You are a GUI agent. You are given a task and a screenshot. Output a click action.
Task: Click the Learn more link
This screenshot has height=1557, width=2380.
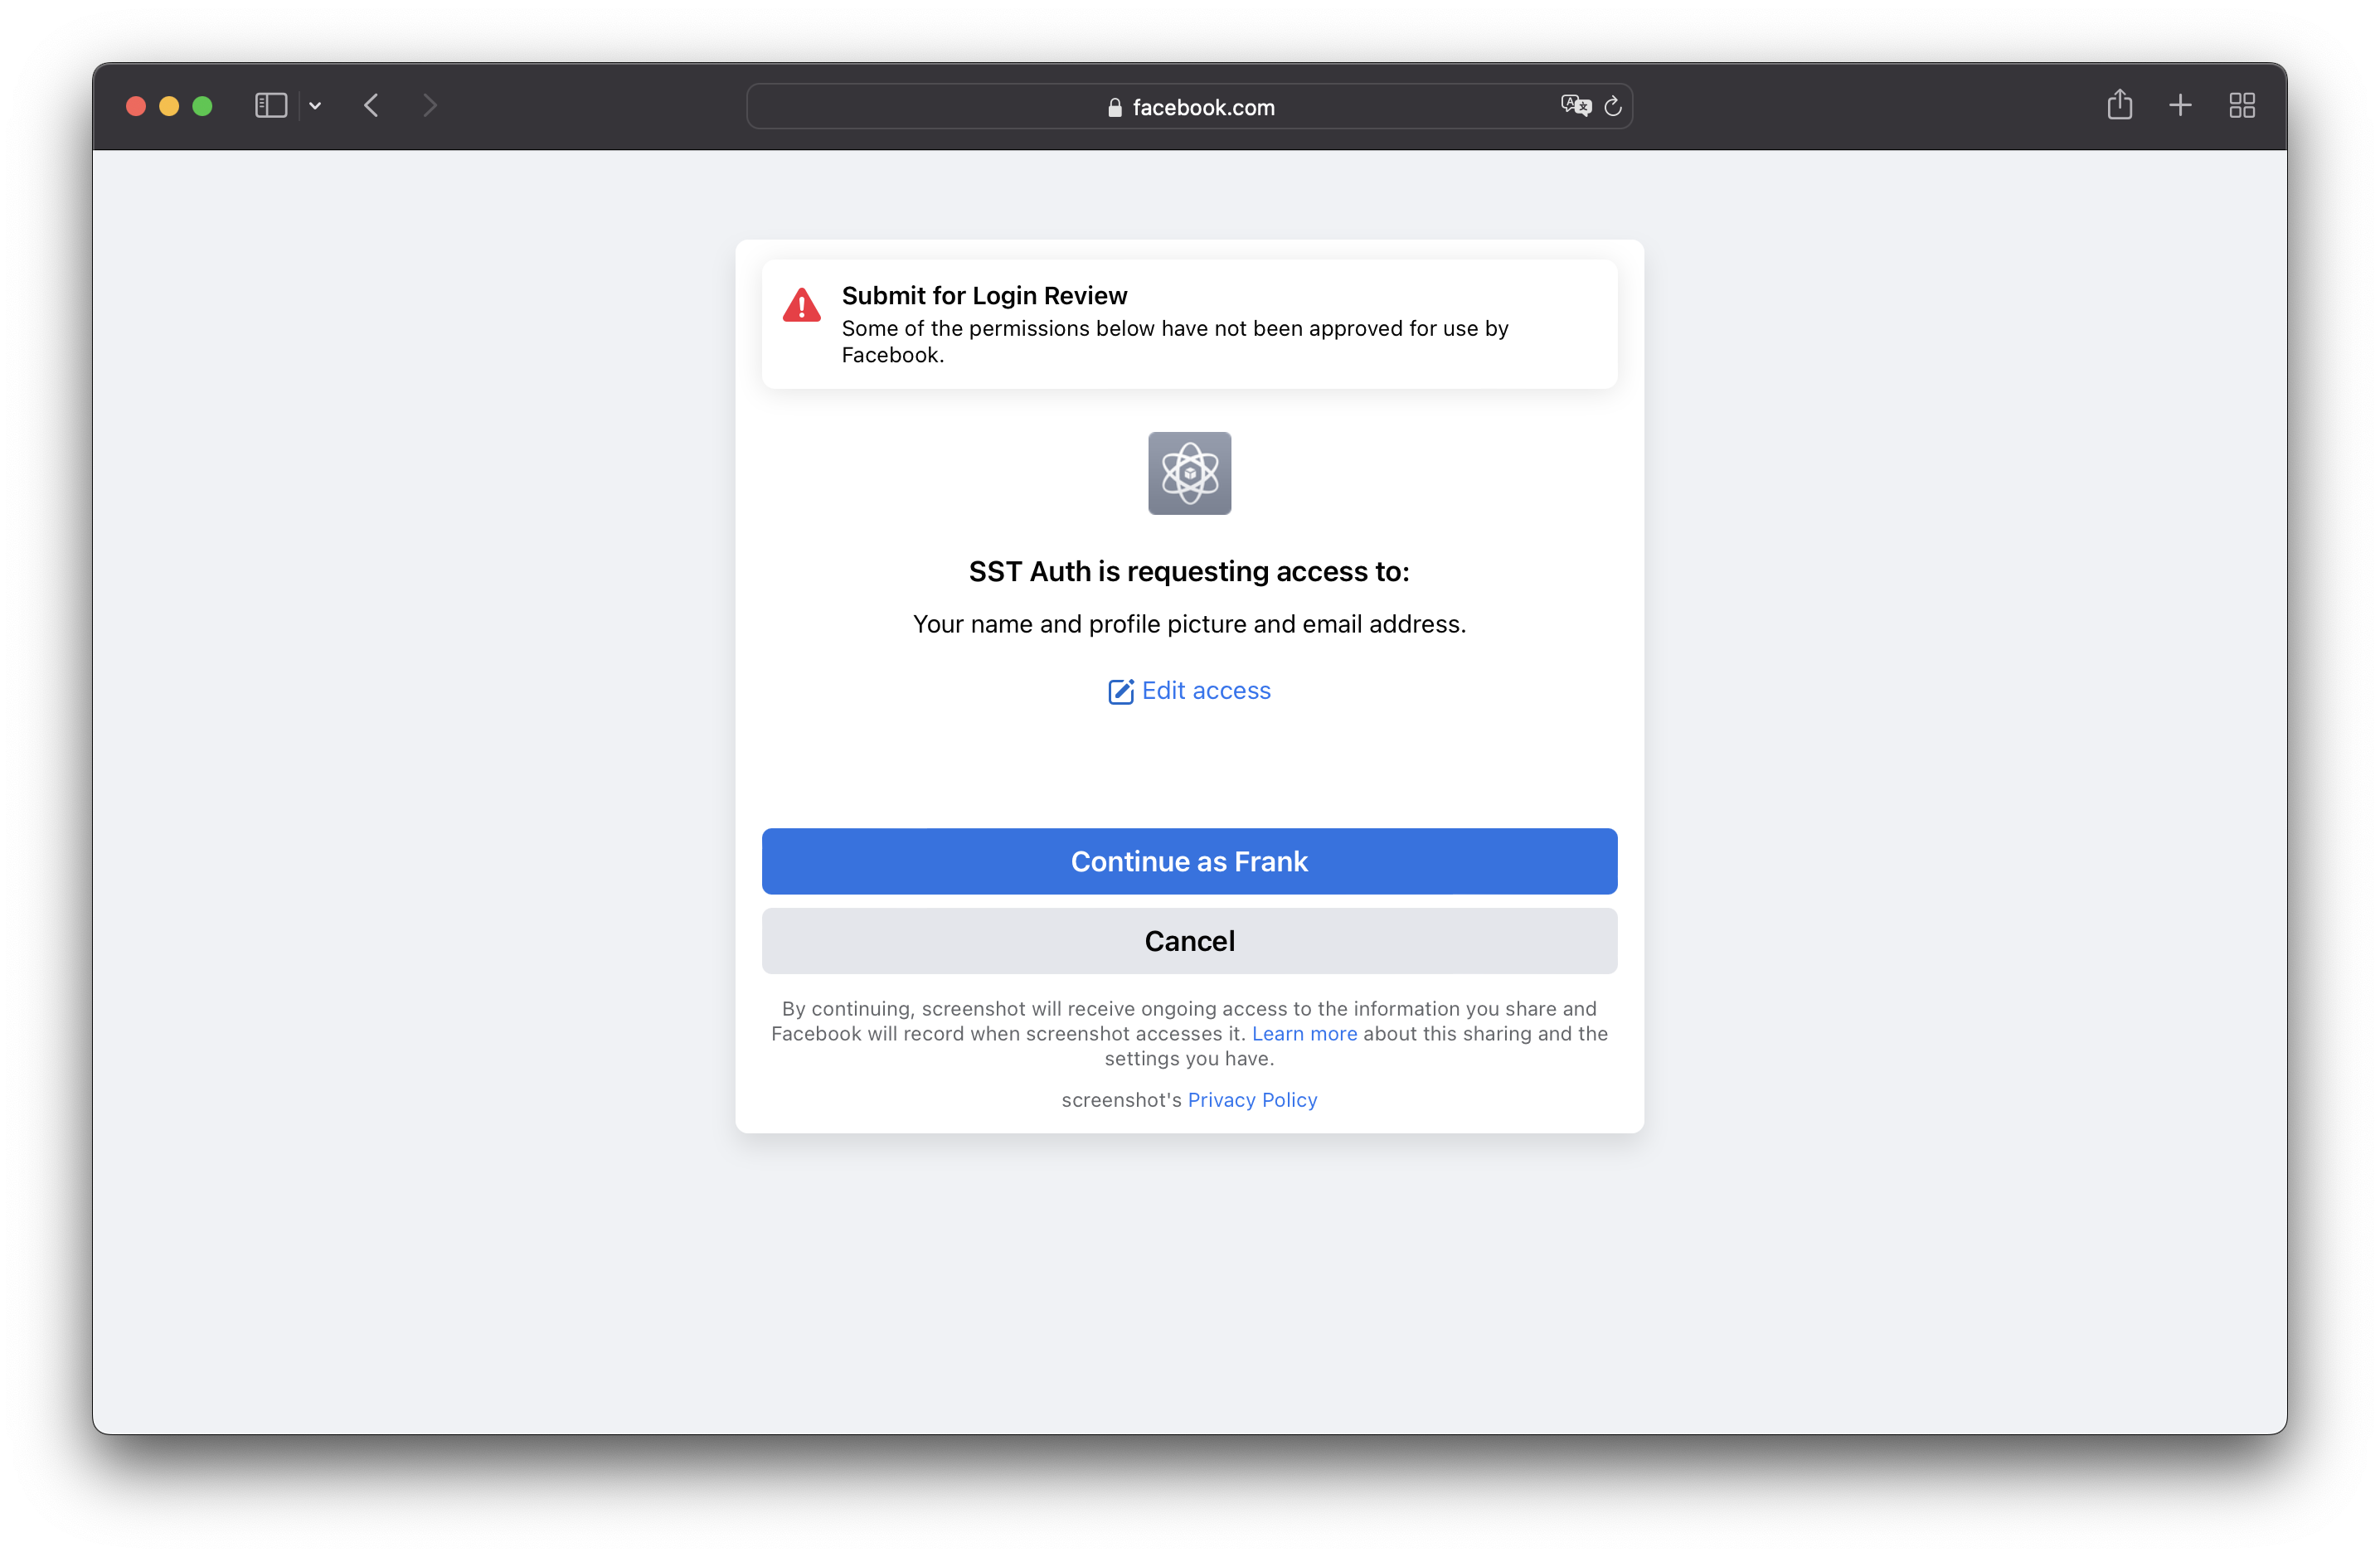pyautogui.click(x=1304, y=1034)
